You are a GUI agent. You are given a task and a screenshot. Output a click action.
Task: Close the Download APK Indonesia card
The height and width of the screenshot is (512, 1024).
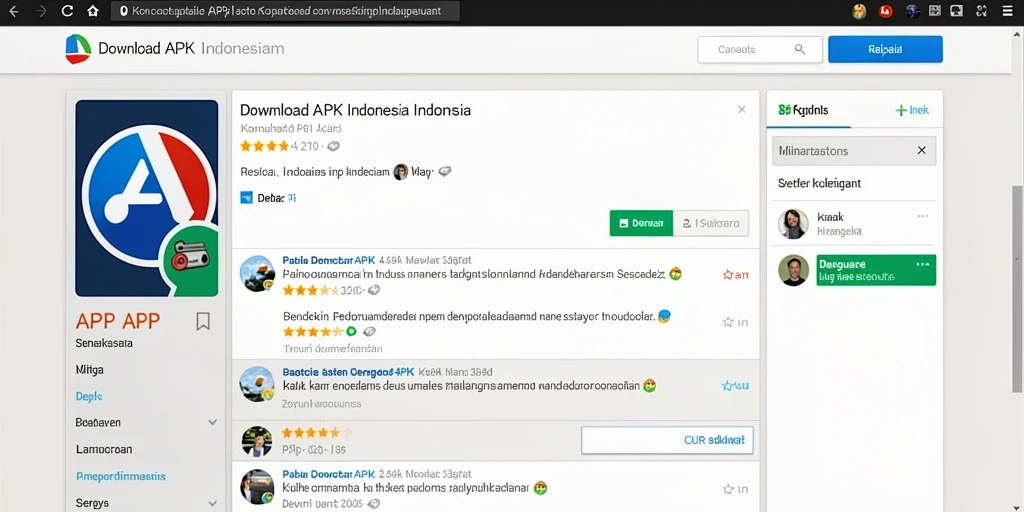(x=741, y=110)
